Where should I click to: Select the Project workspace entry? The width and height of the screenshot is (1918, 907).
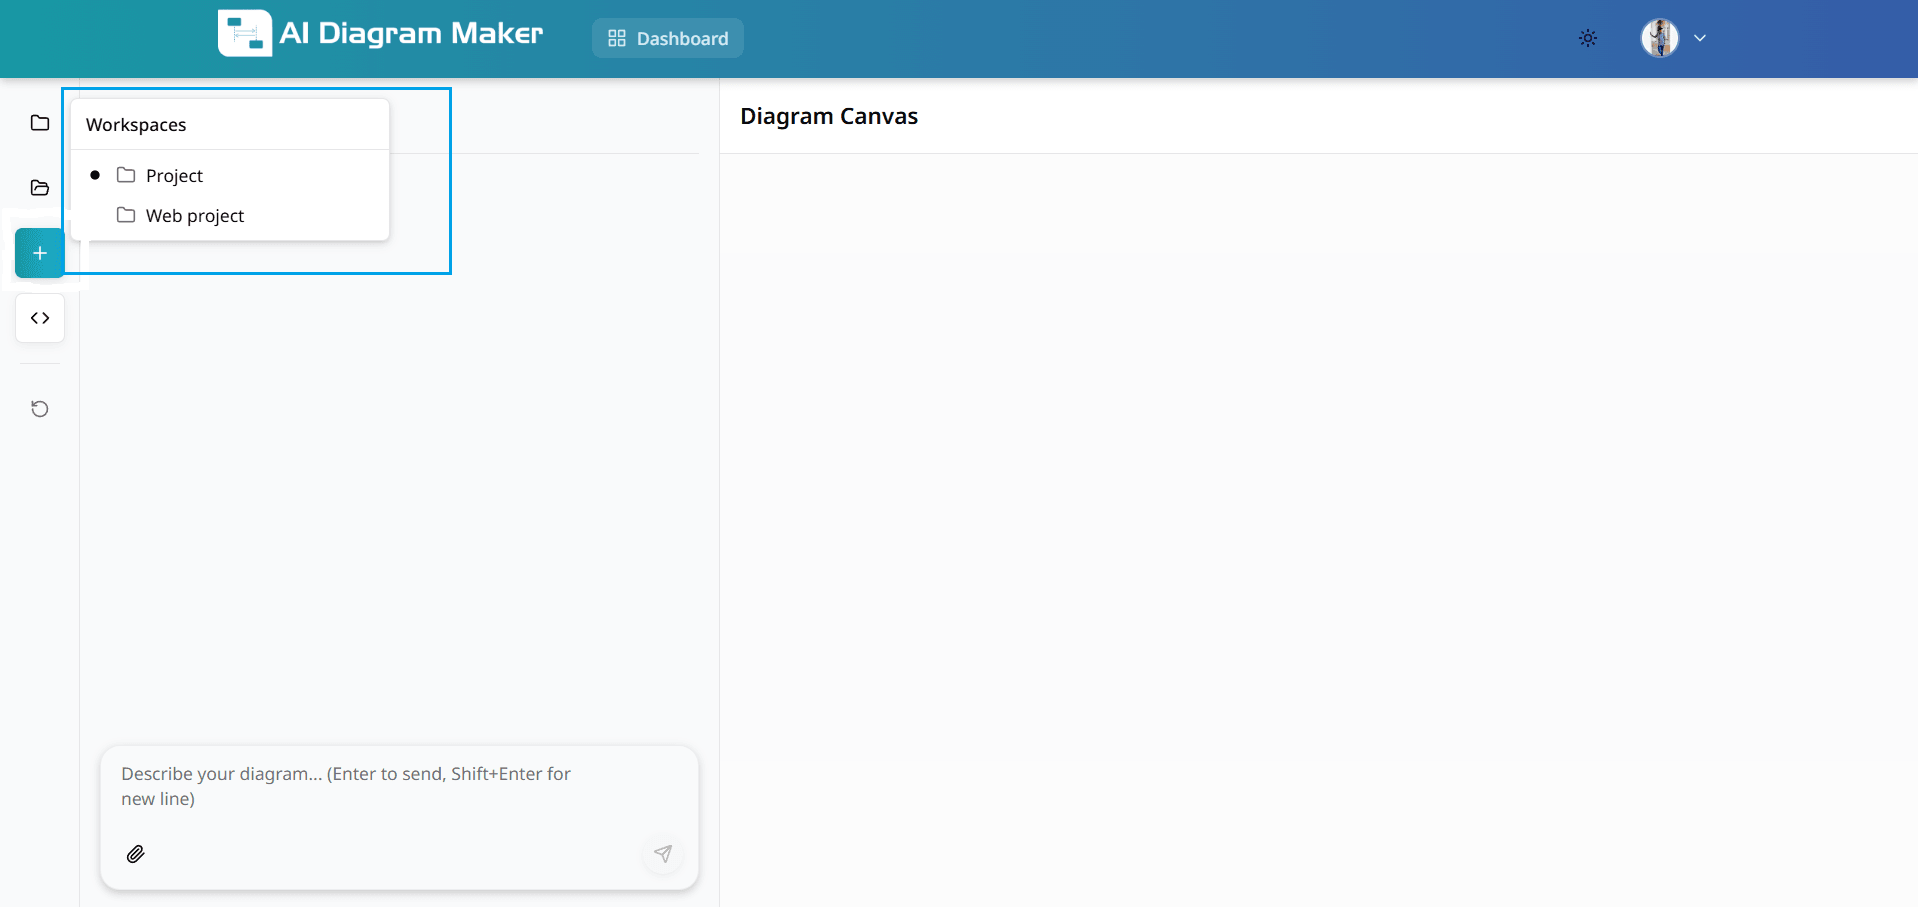coord(174,176)
